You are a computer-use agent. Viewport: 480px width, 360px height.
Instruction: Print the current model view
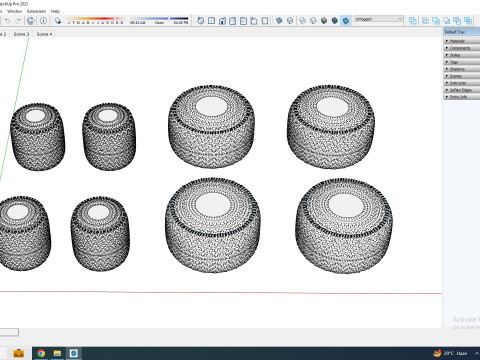click(31, 21)
